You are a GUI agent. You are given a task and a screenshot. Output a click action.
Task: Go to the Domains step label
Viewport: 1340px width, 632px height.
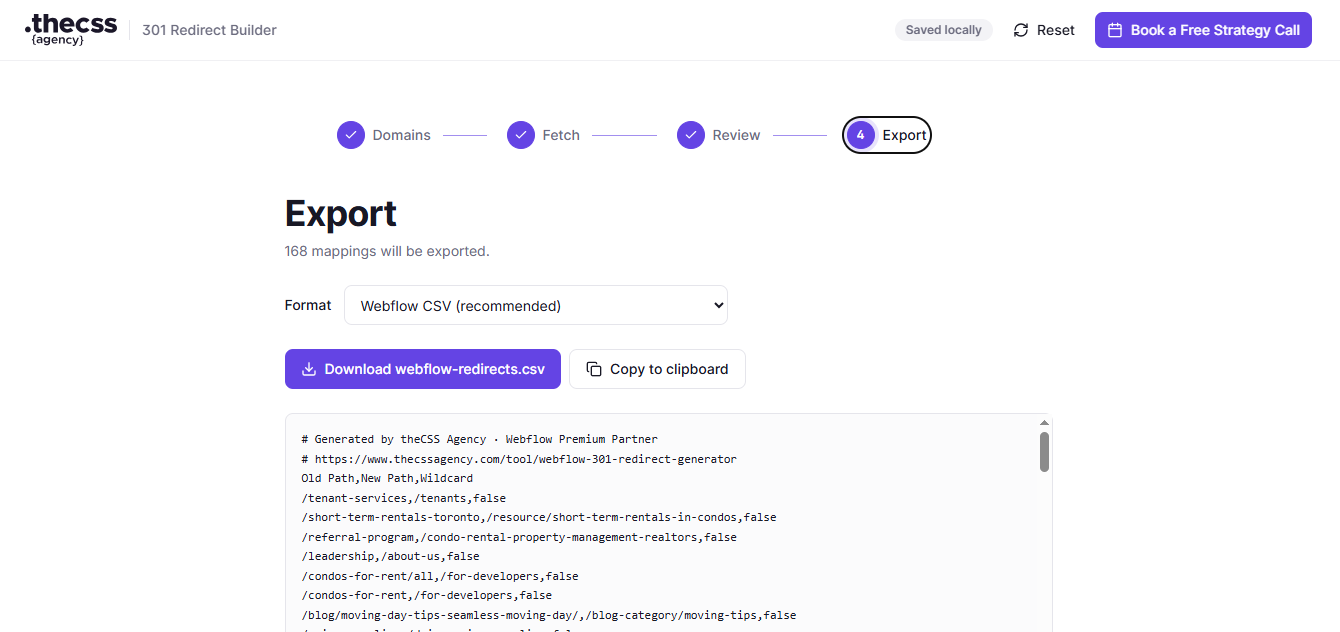click(402, 135)
